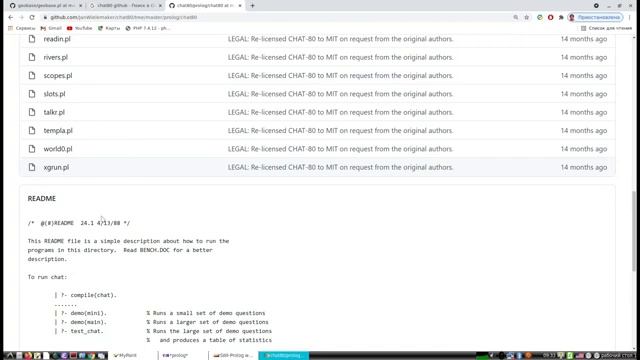Open the LEGAL commit message for world0.pl
The height and width of the screenshot is (360, 640).
(340, 149)
